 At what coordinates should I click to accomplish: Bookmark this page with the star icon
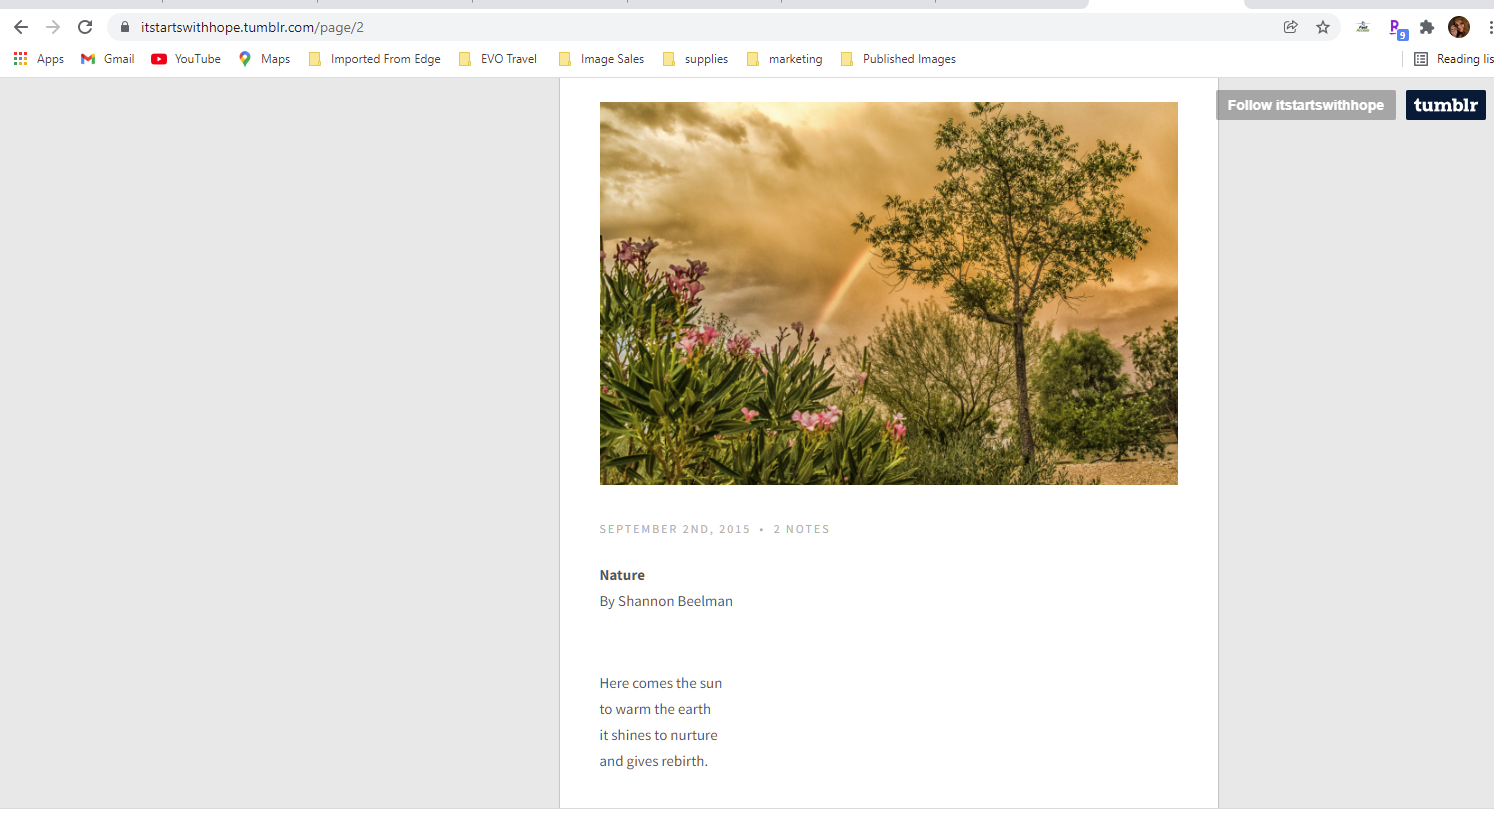coord(1323,27)
